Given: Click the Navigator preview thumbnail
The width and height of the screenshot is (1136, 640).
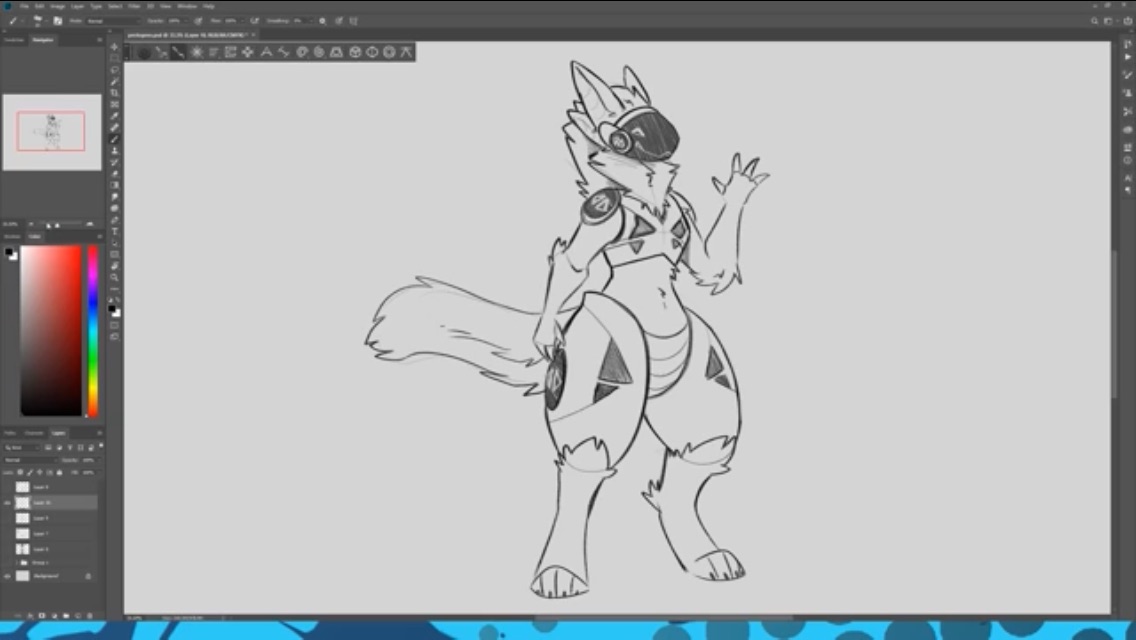Looking at the screenshot, I should 52,132.
